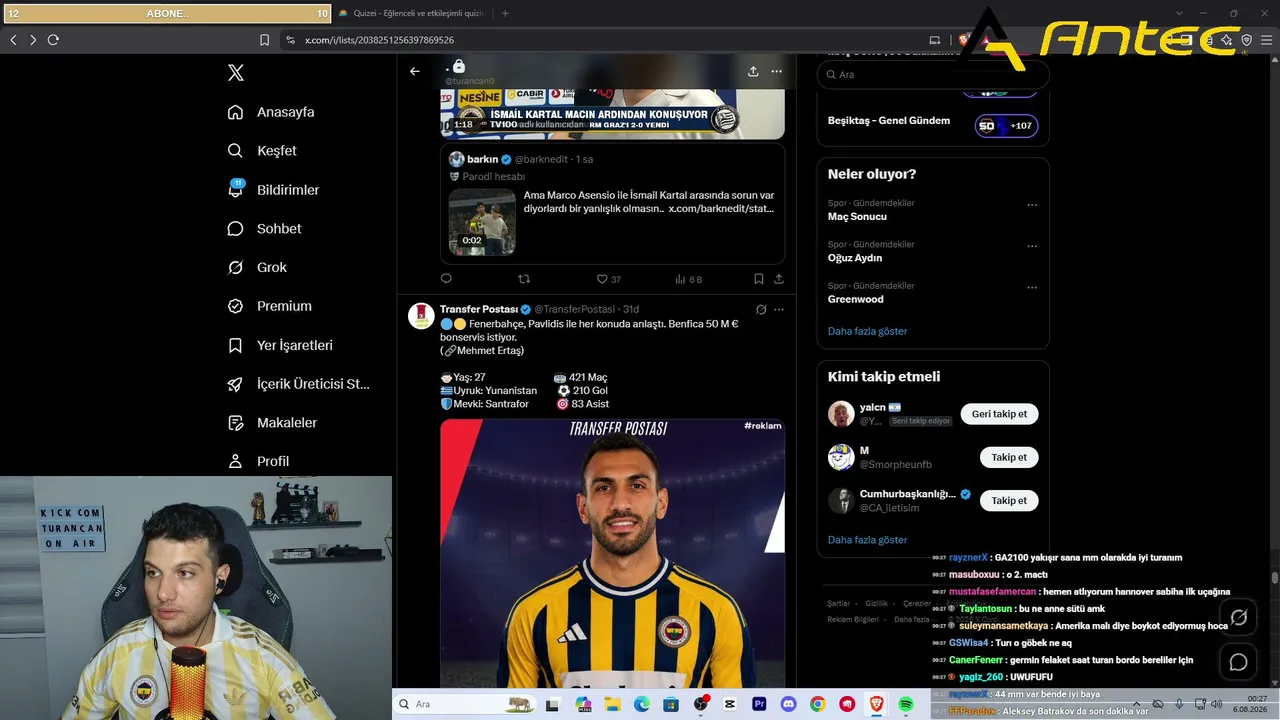The width and height of the screenshot is (1280, 720).
Task: Open more options on Transfer Postası post
Action: tap(779, 310)
